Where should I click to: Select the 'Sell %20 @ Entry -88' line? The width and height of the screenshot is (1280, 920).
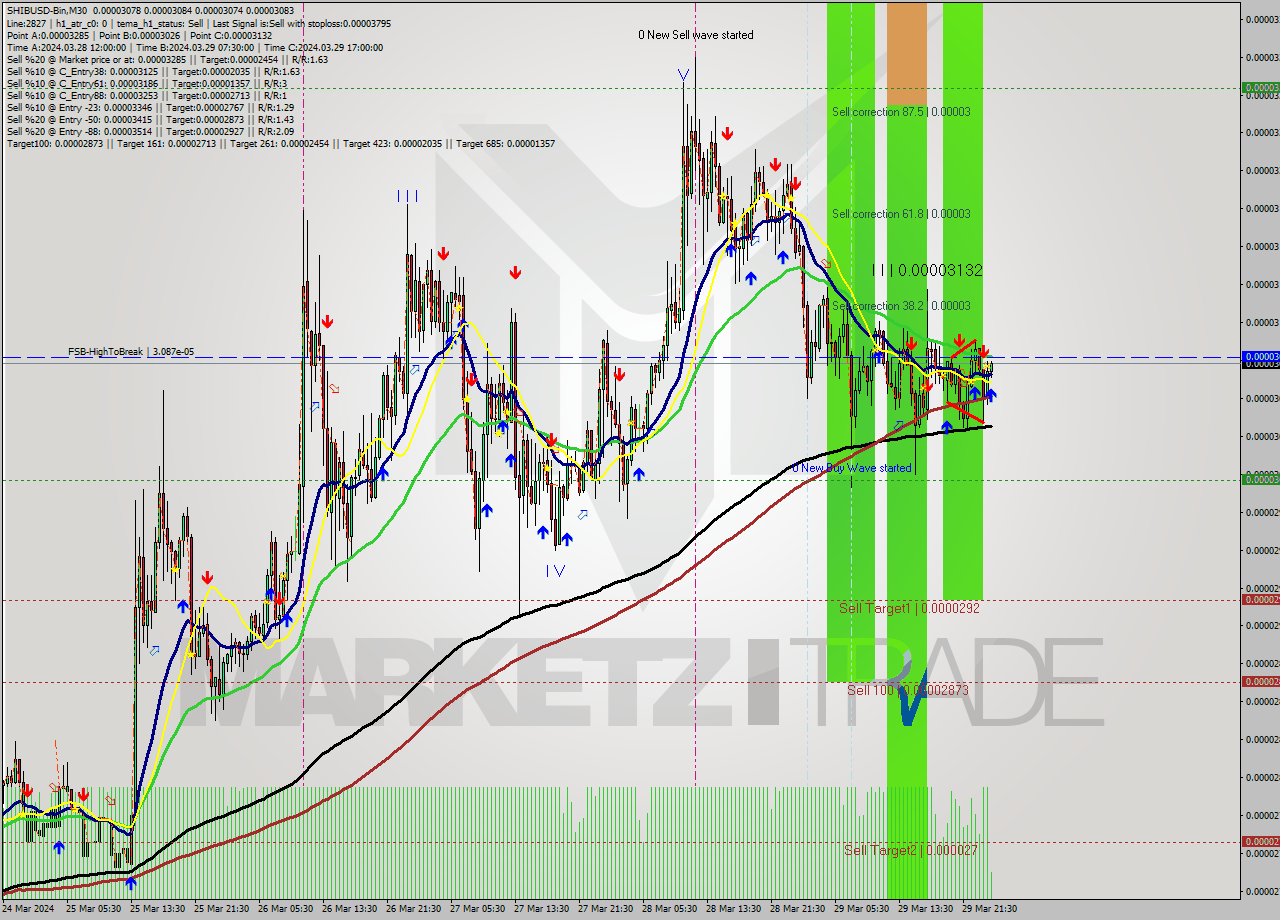coord(150,131)
